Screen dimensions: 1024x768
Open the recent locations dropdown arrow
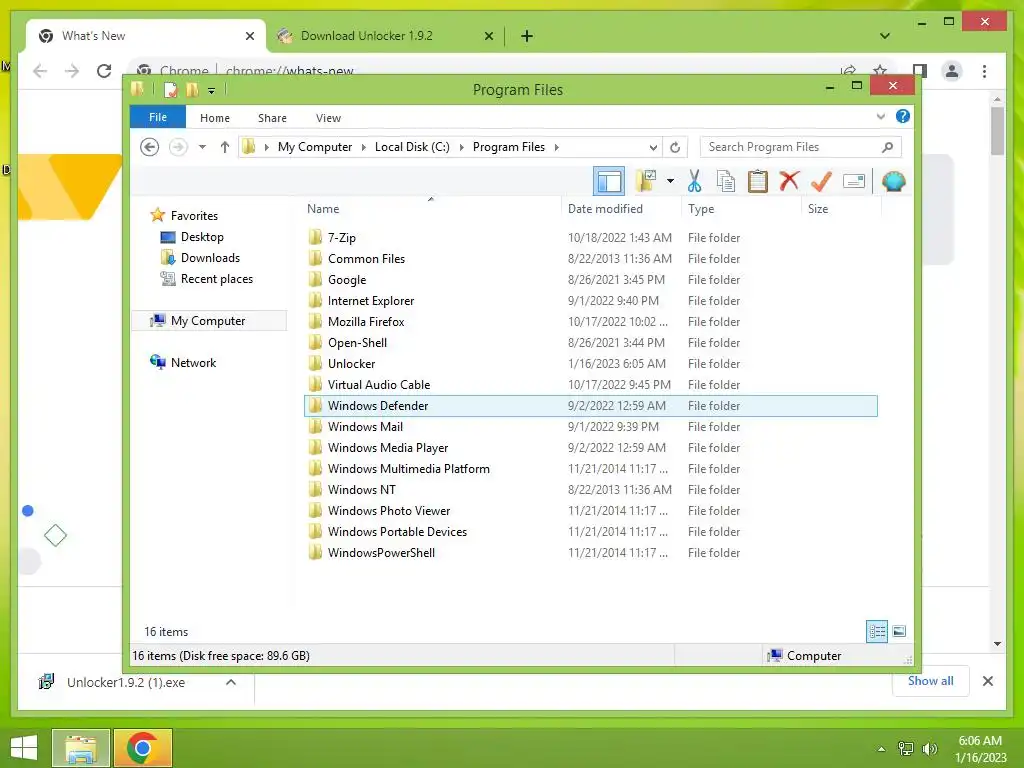(x=202, y=147)
